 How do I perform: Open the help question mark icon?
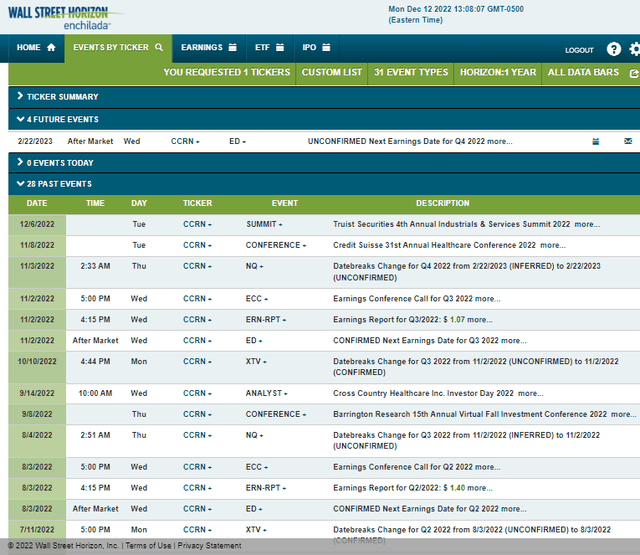pyautogui.click(x=613, y=49)
